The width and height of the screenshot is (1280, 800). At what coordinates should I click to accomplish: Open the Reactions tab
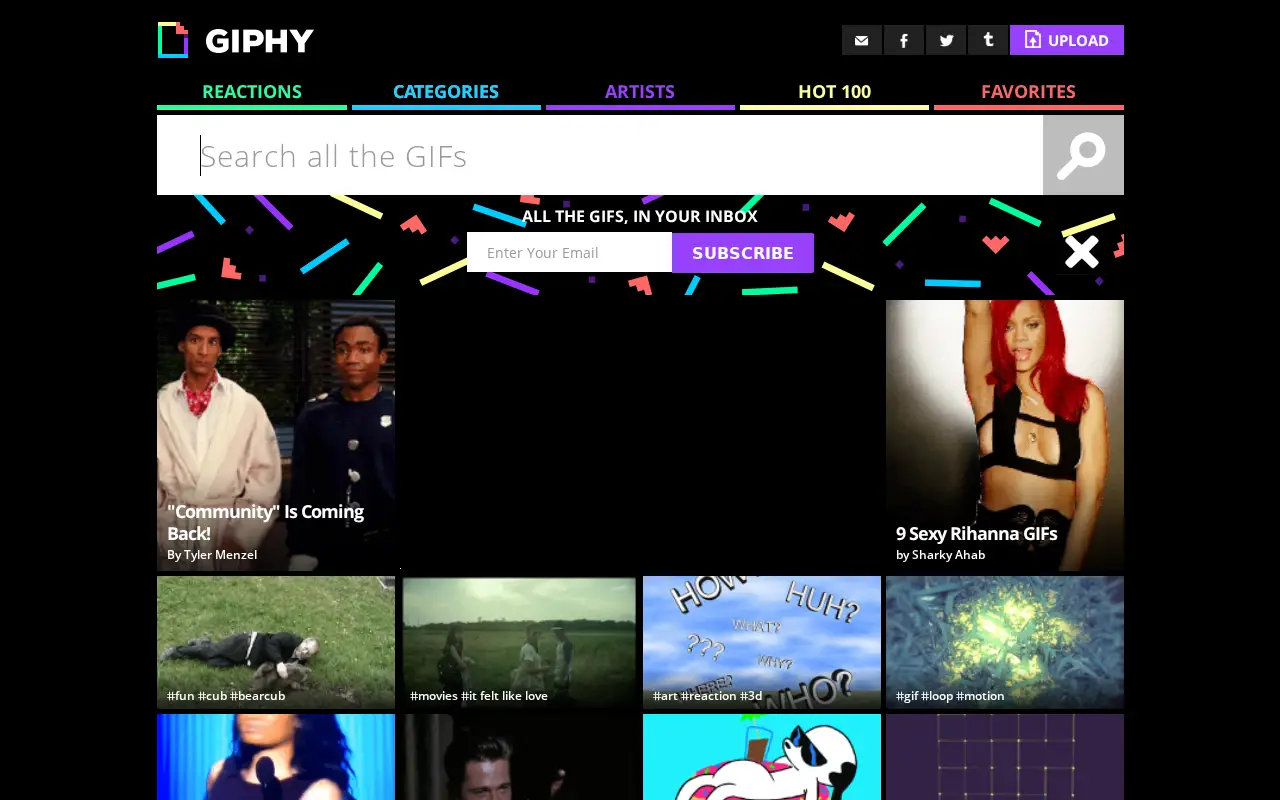(252, 93)
